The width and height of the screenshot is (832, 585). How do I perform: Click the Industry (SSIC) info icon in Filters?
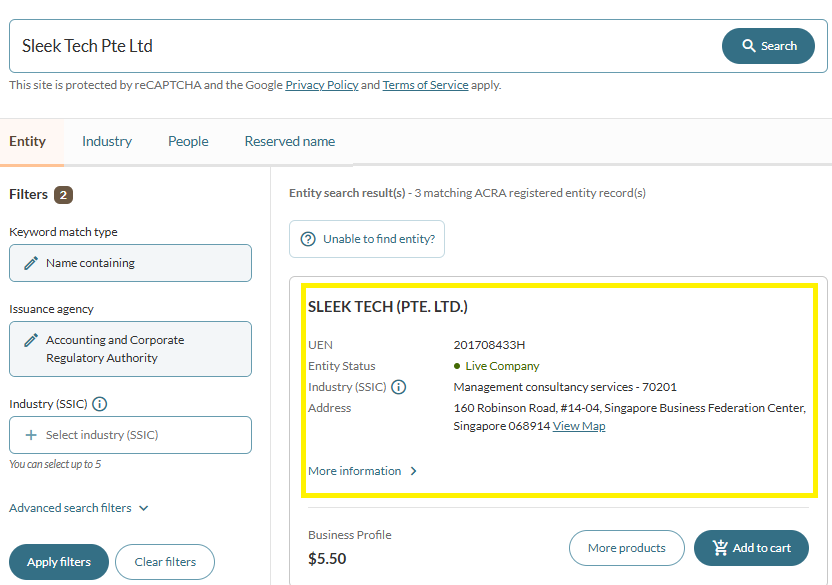pyautogui.click(x=99, y=404)
